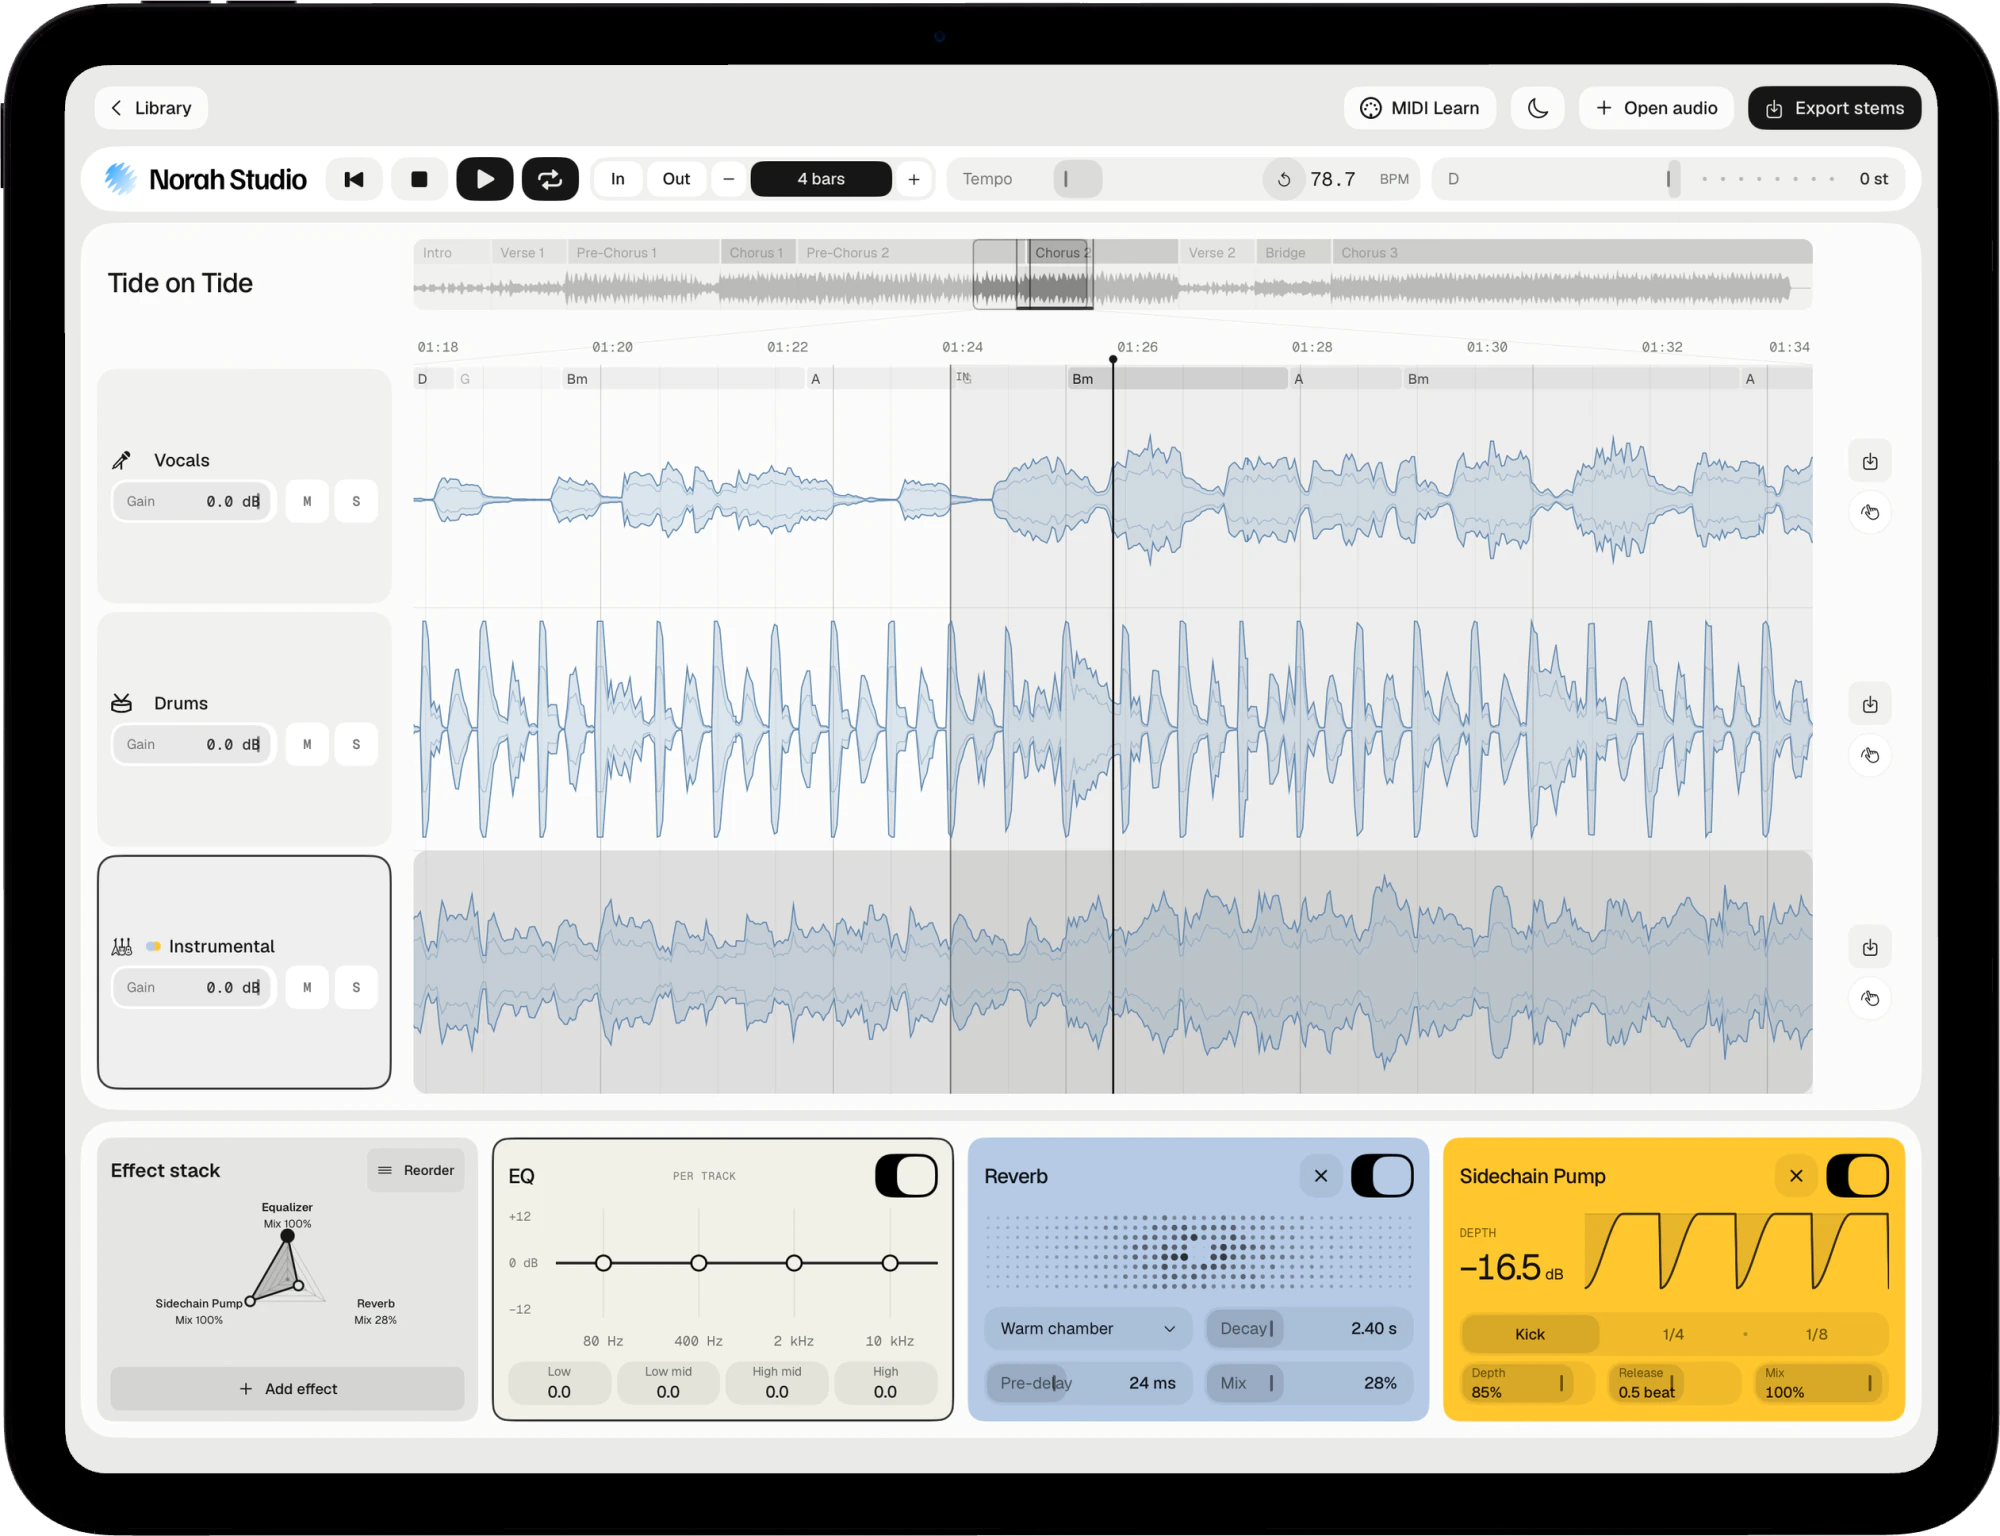Viewport: 2000px width, 1536px height.
Task: Open the Warm chamber reverb preset dropdown
Action: [1088, 1329]
